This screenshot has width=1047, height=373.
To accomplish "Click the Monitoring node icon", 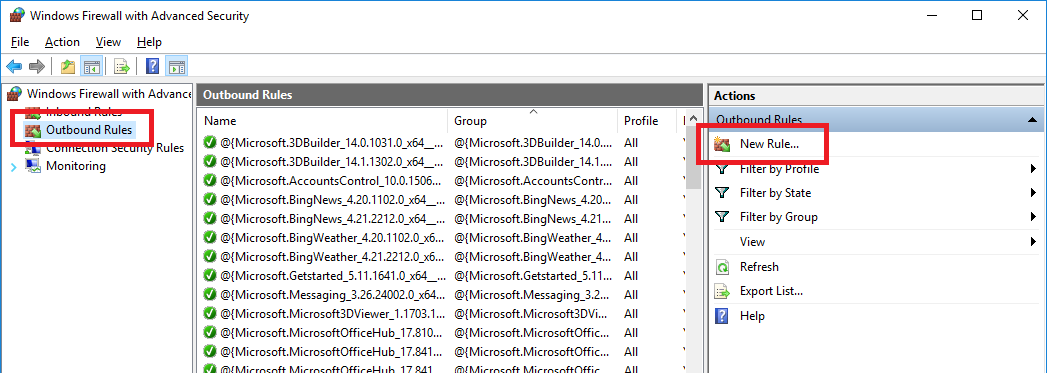I will click(33, 165).
